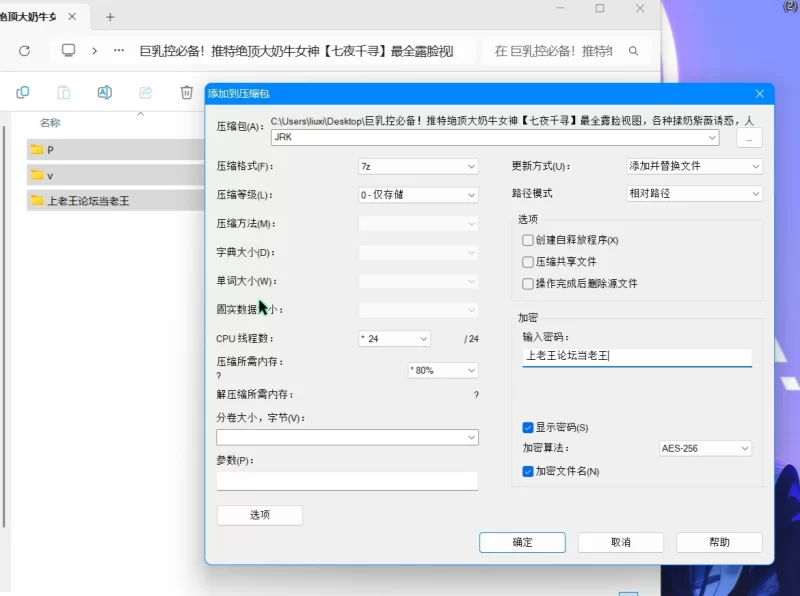Open the 压缩格式 7z dropdown

[x=418, y=166]
